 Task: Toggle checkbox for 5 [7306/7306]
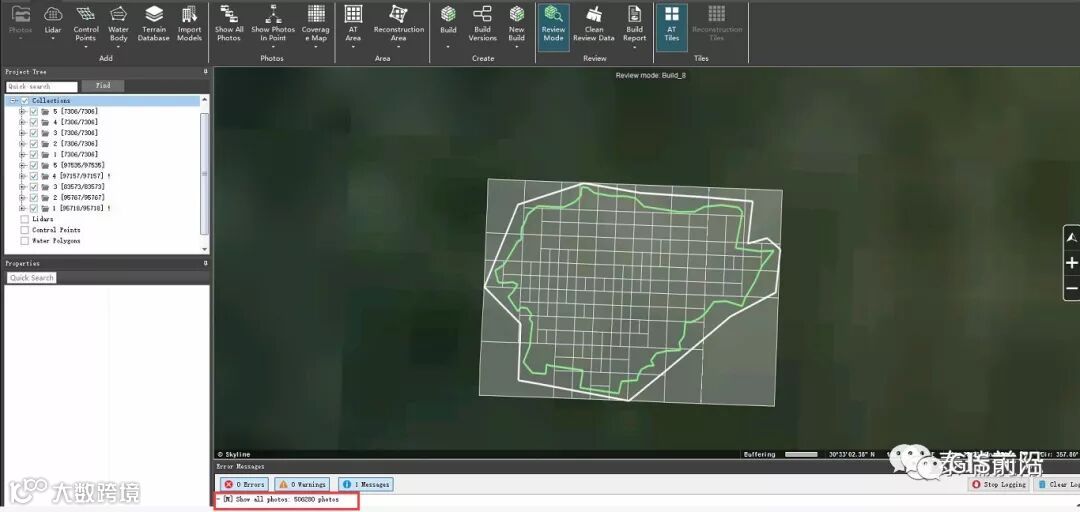pyautogui.click(x=34, y=112)
